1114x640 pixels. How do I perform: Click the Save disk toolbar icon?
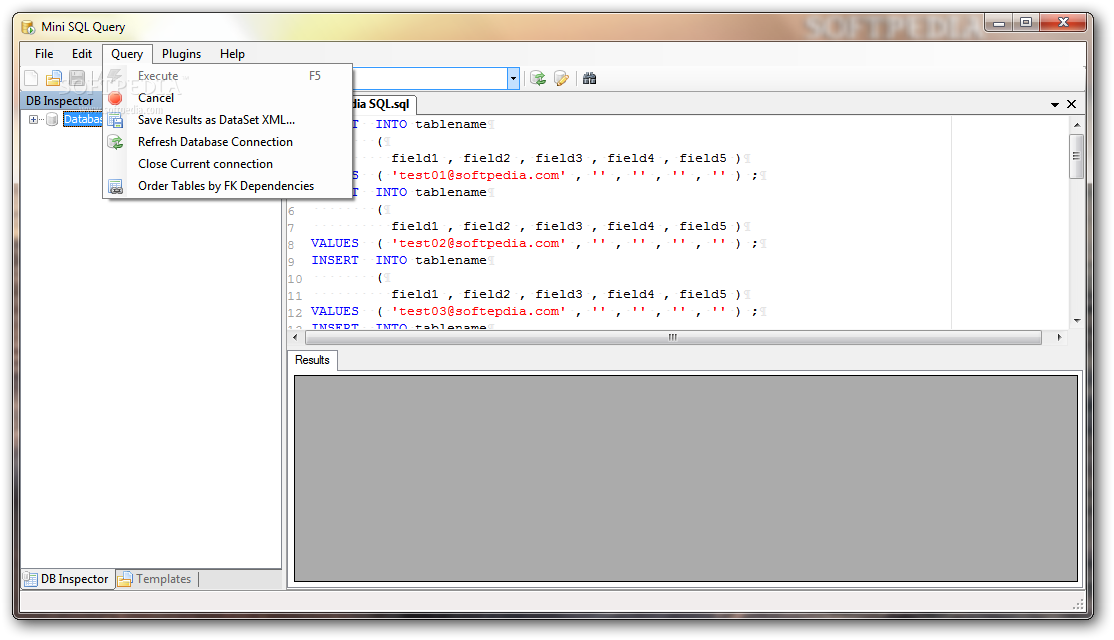[77, 78]
